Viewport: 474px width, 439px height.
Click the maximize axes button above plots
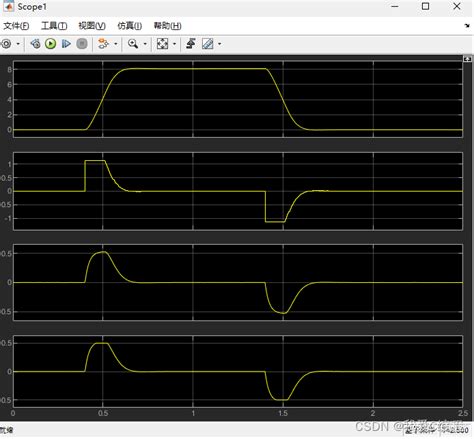(467, 59)
